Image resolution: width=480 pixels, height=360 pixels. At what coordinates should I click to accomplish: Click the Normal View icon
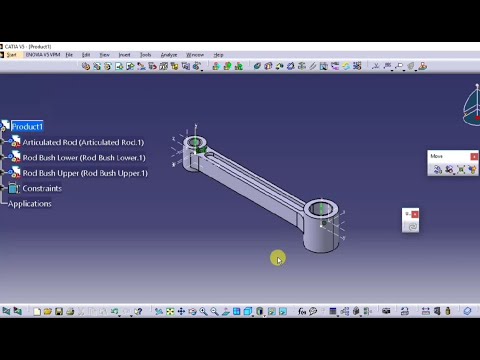click(226, 311)
